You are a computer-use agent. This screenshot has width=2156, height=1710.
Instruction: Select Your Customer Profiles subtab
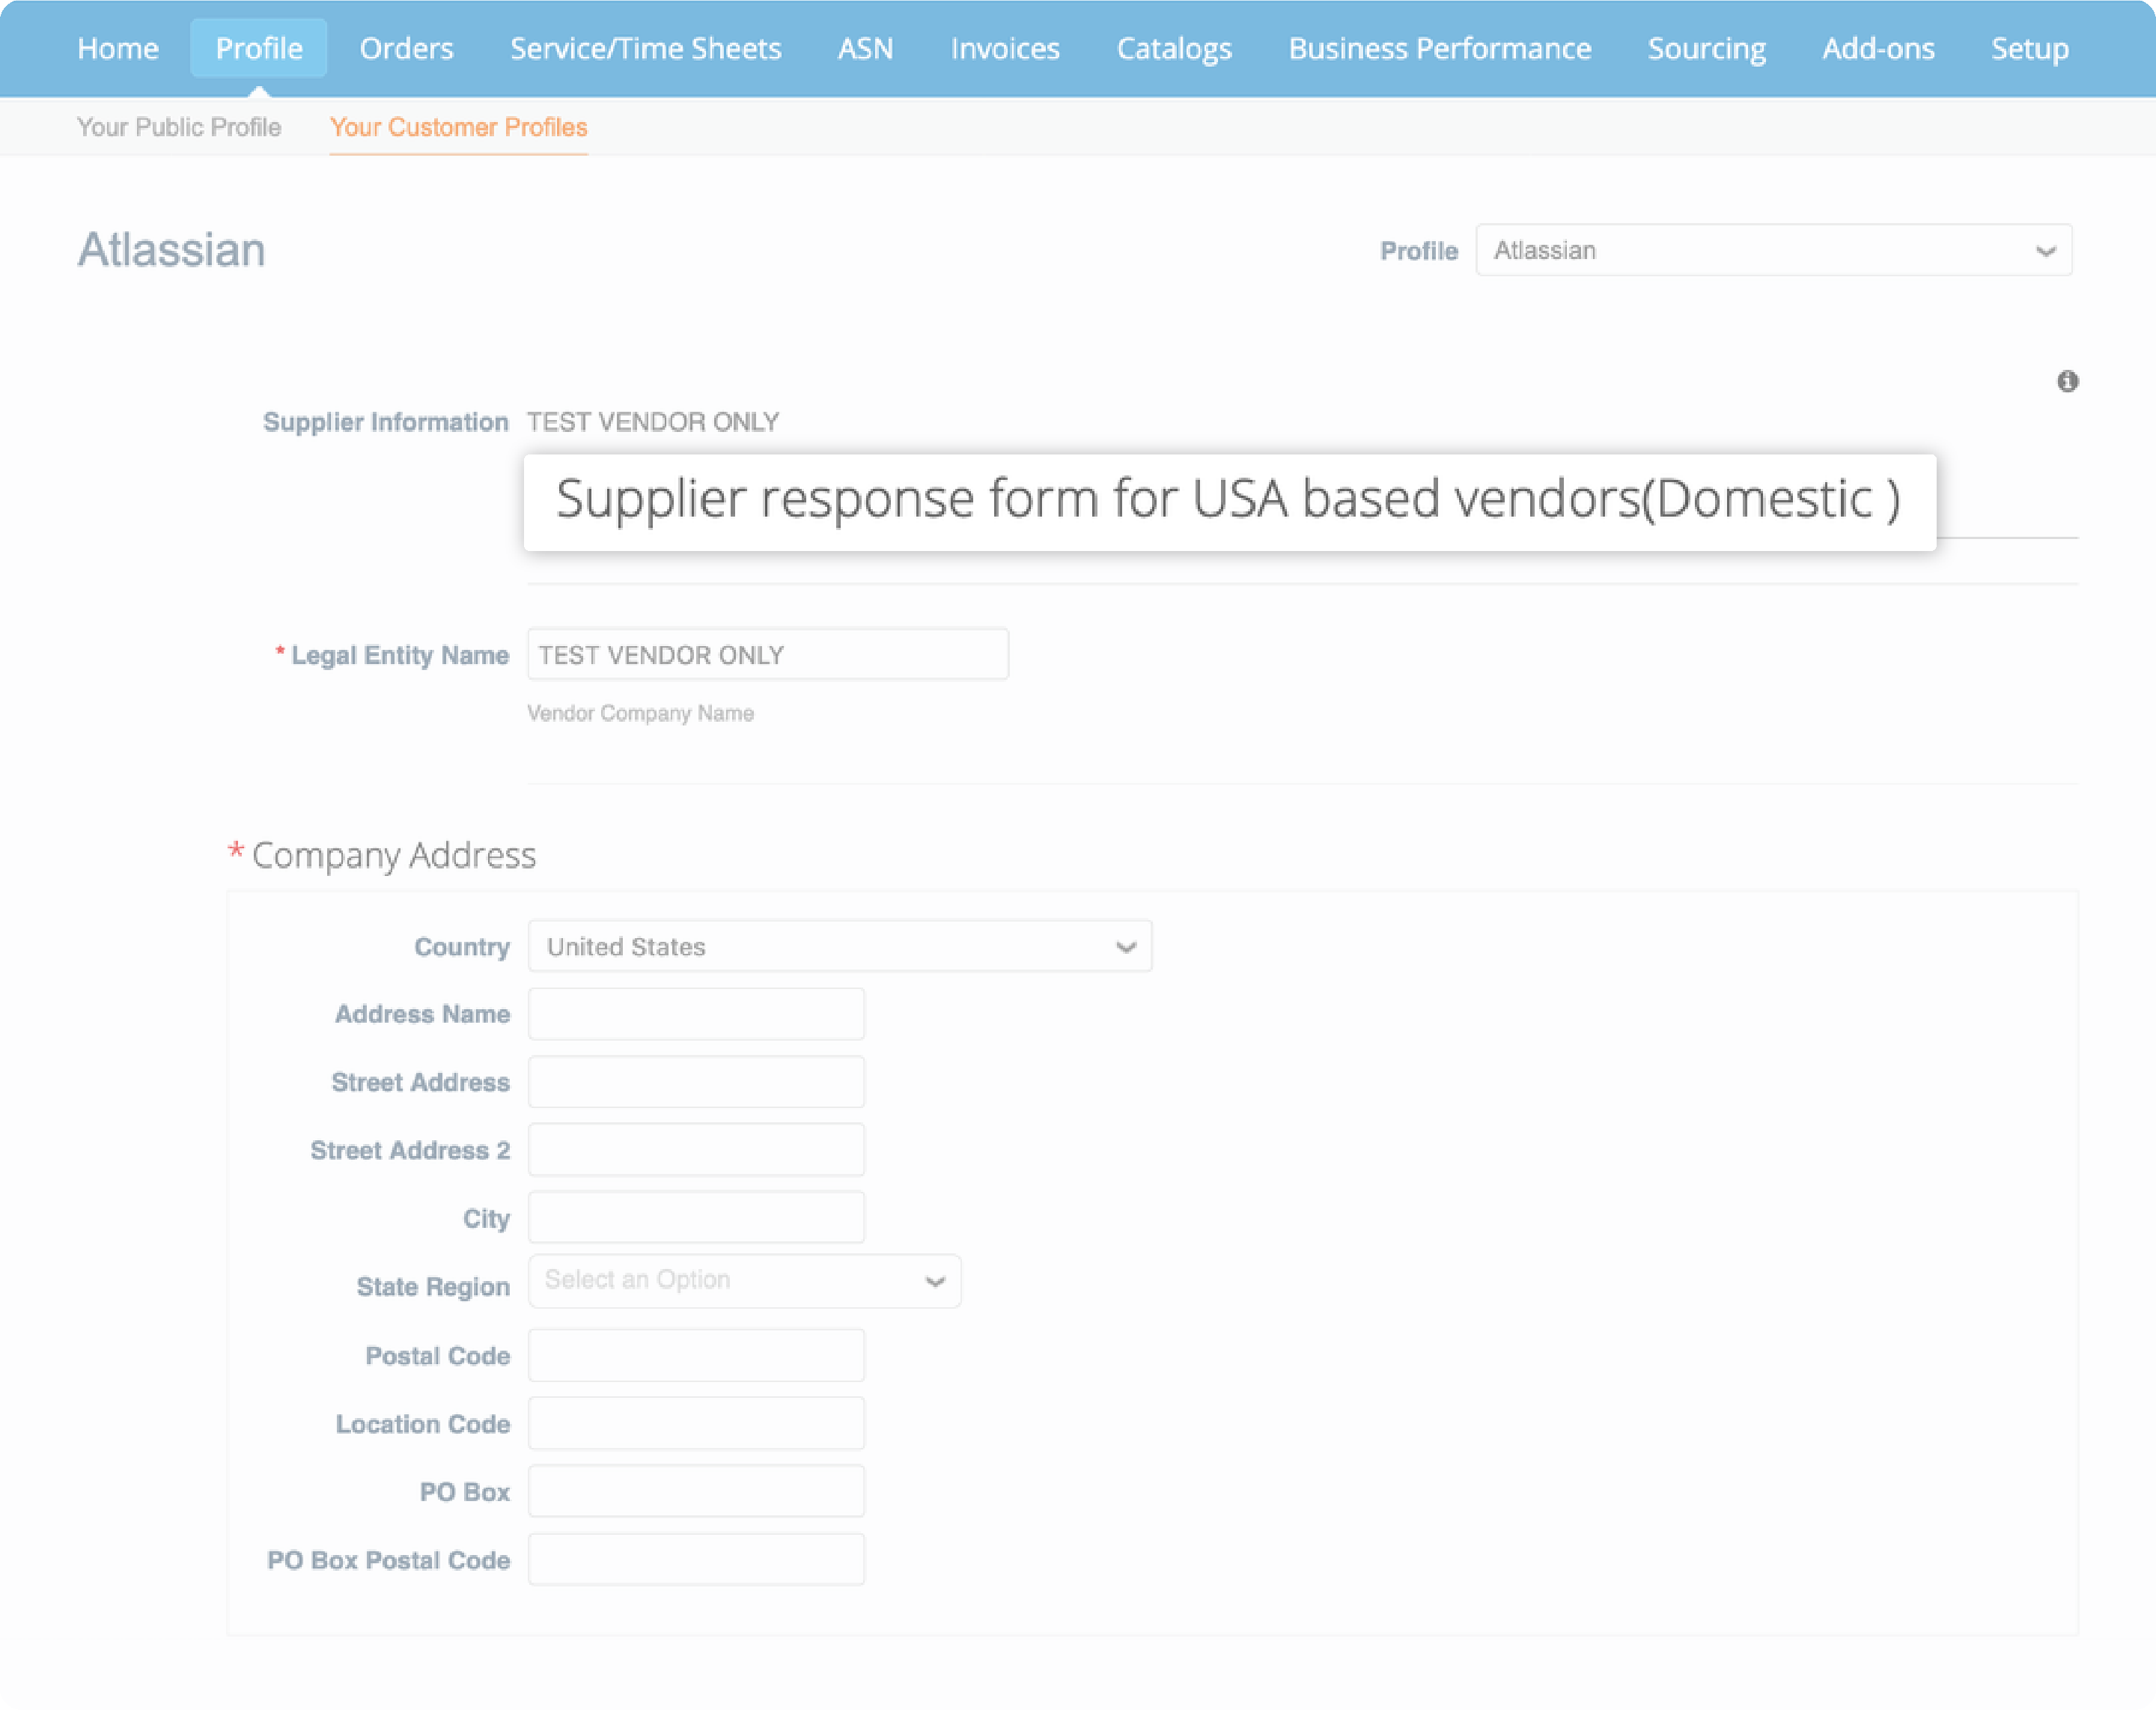coord(459,127)
